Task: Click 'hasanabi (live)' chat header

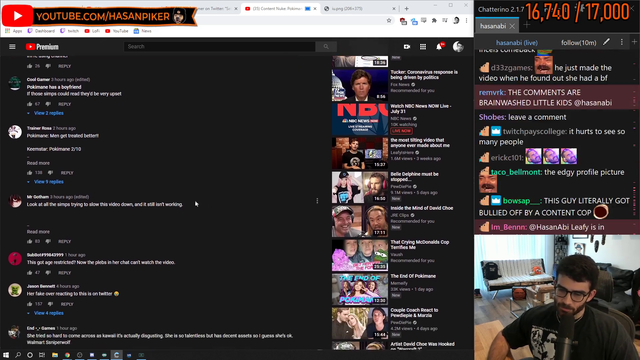Action: 517,42
